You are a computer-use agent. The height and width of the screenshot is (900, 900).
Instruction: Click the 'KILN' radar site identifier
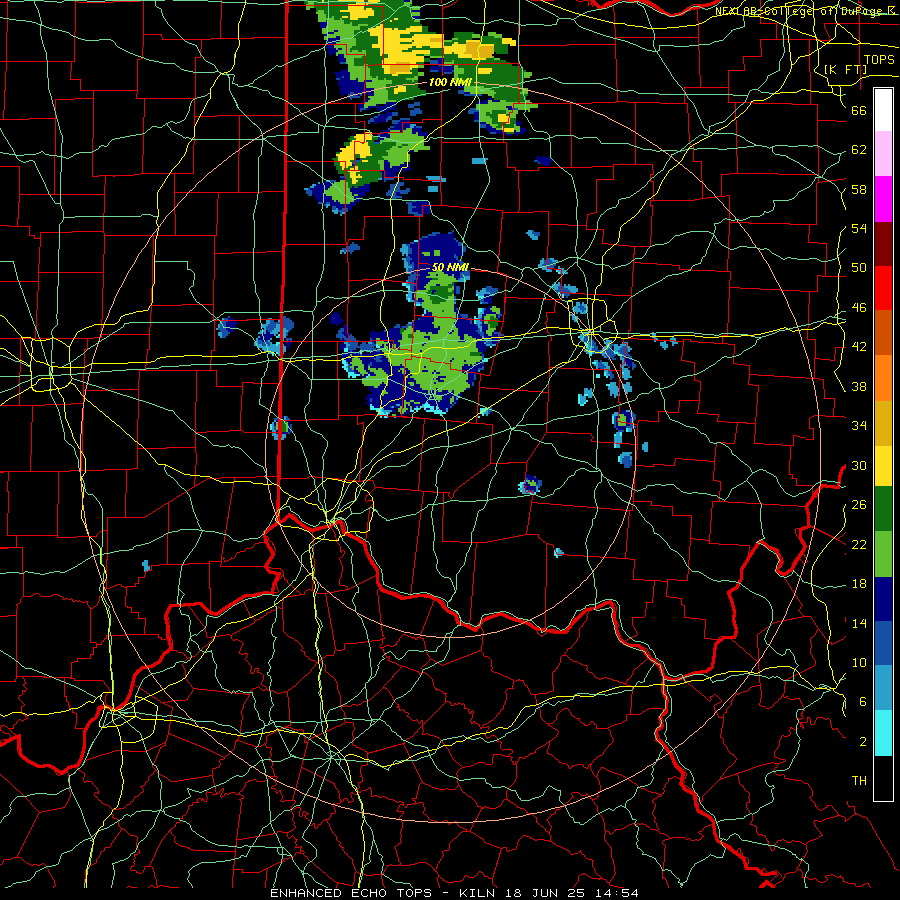tap(479, 893)
